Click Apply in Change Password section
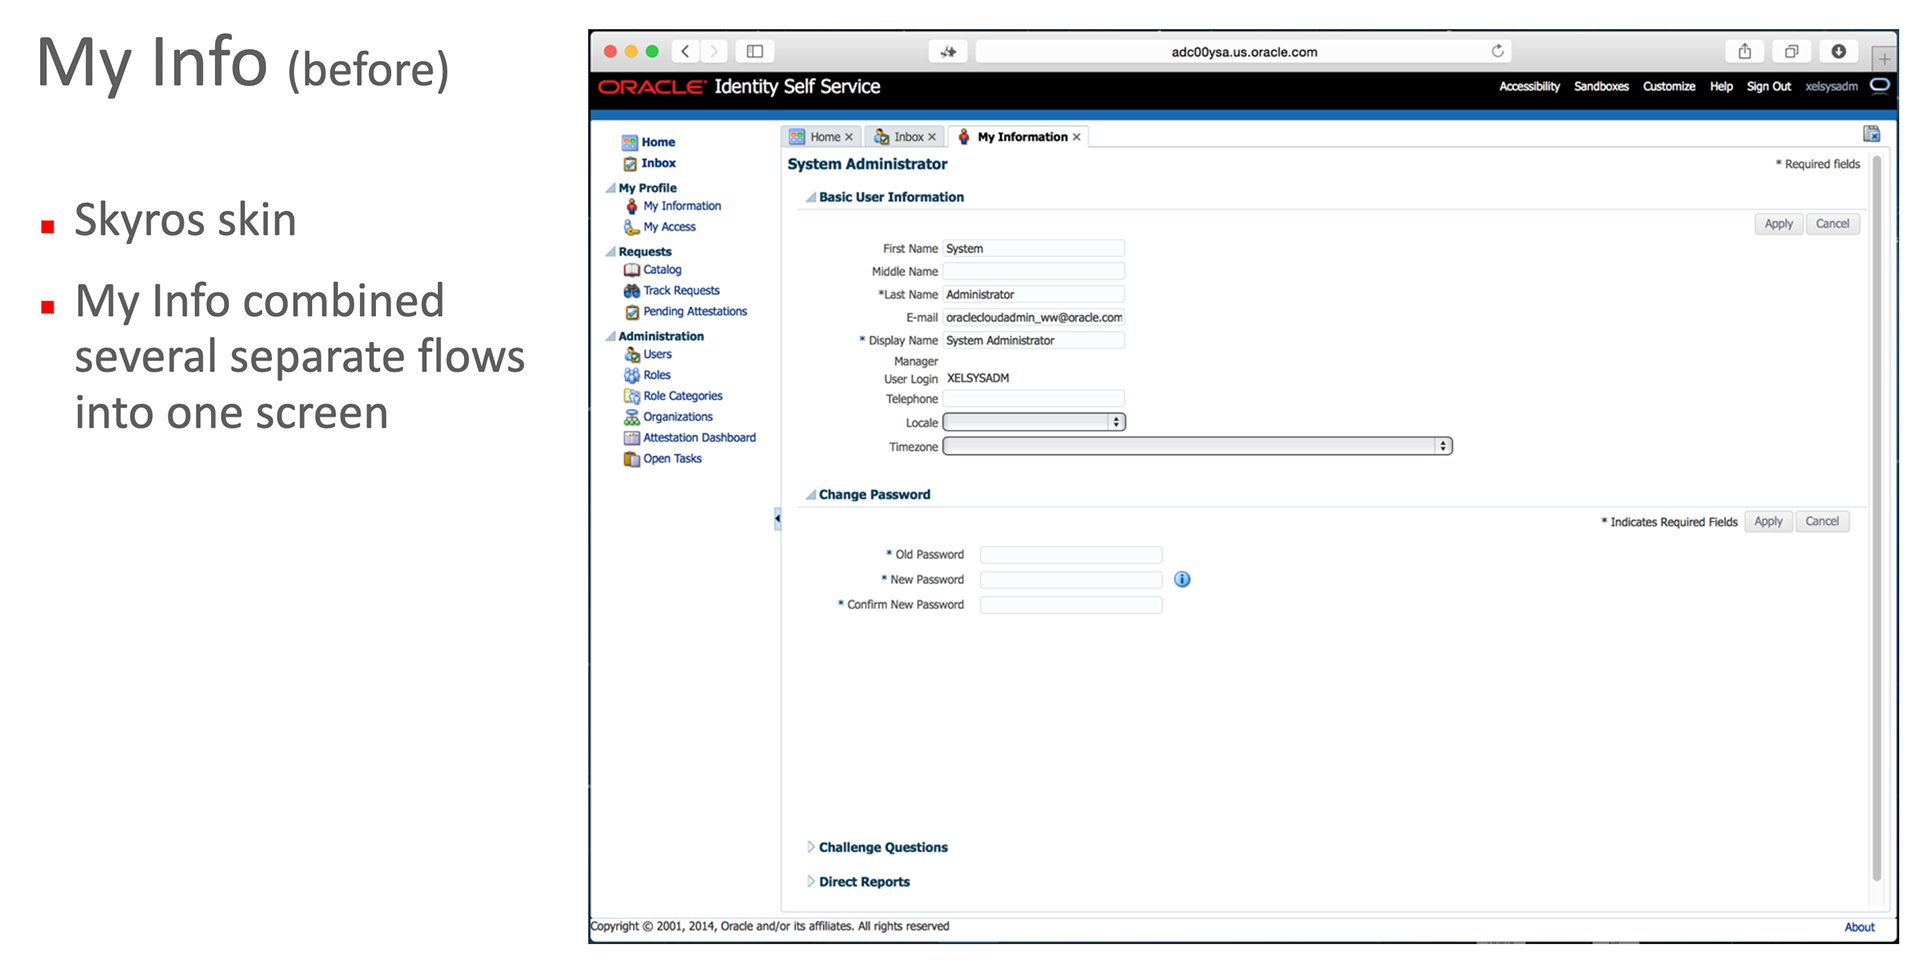1920x960 pixels. coord(1768,521)
